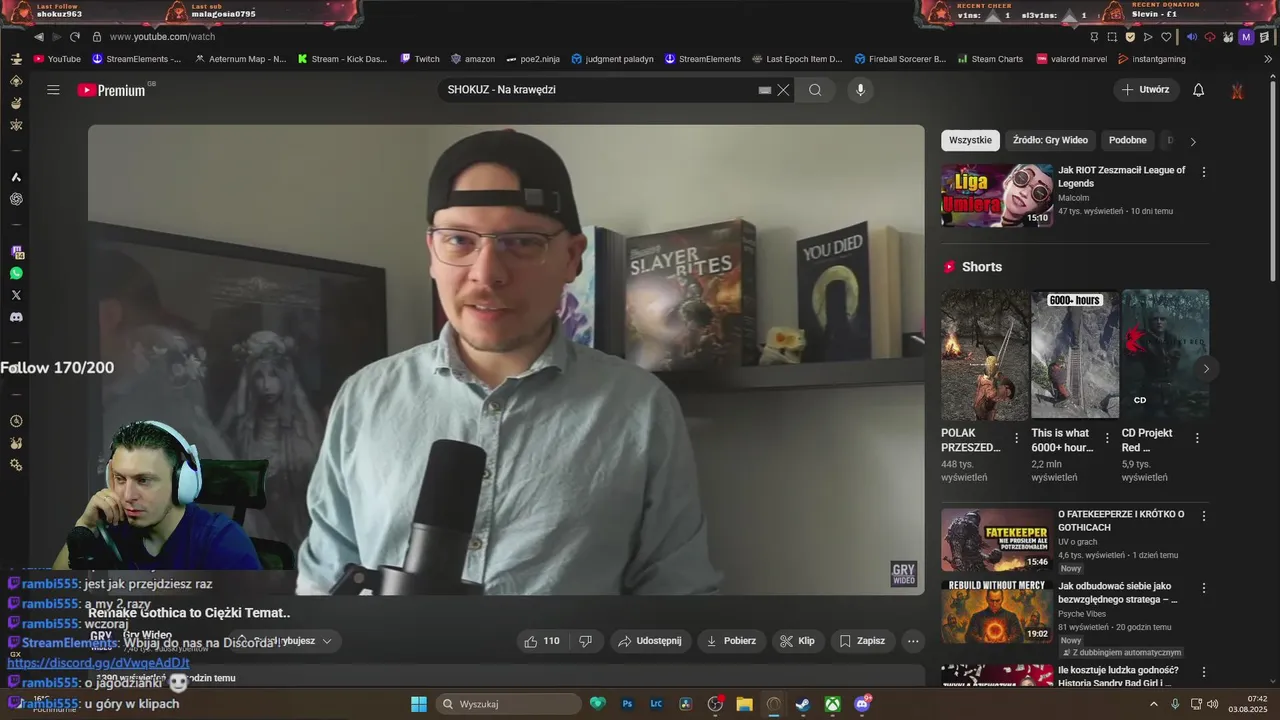
Task: Open YouTube notifications bell
Action: [x=1198, y=90]
